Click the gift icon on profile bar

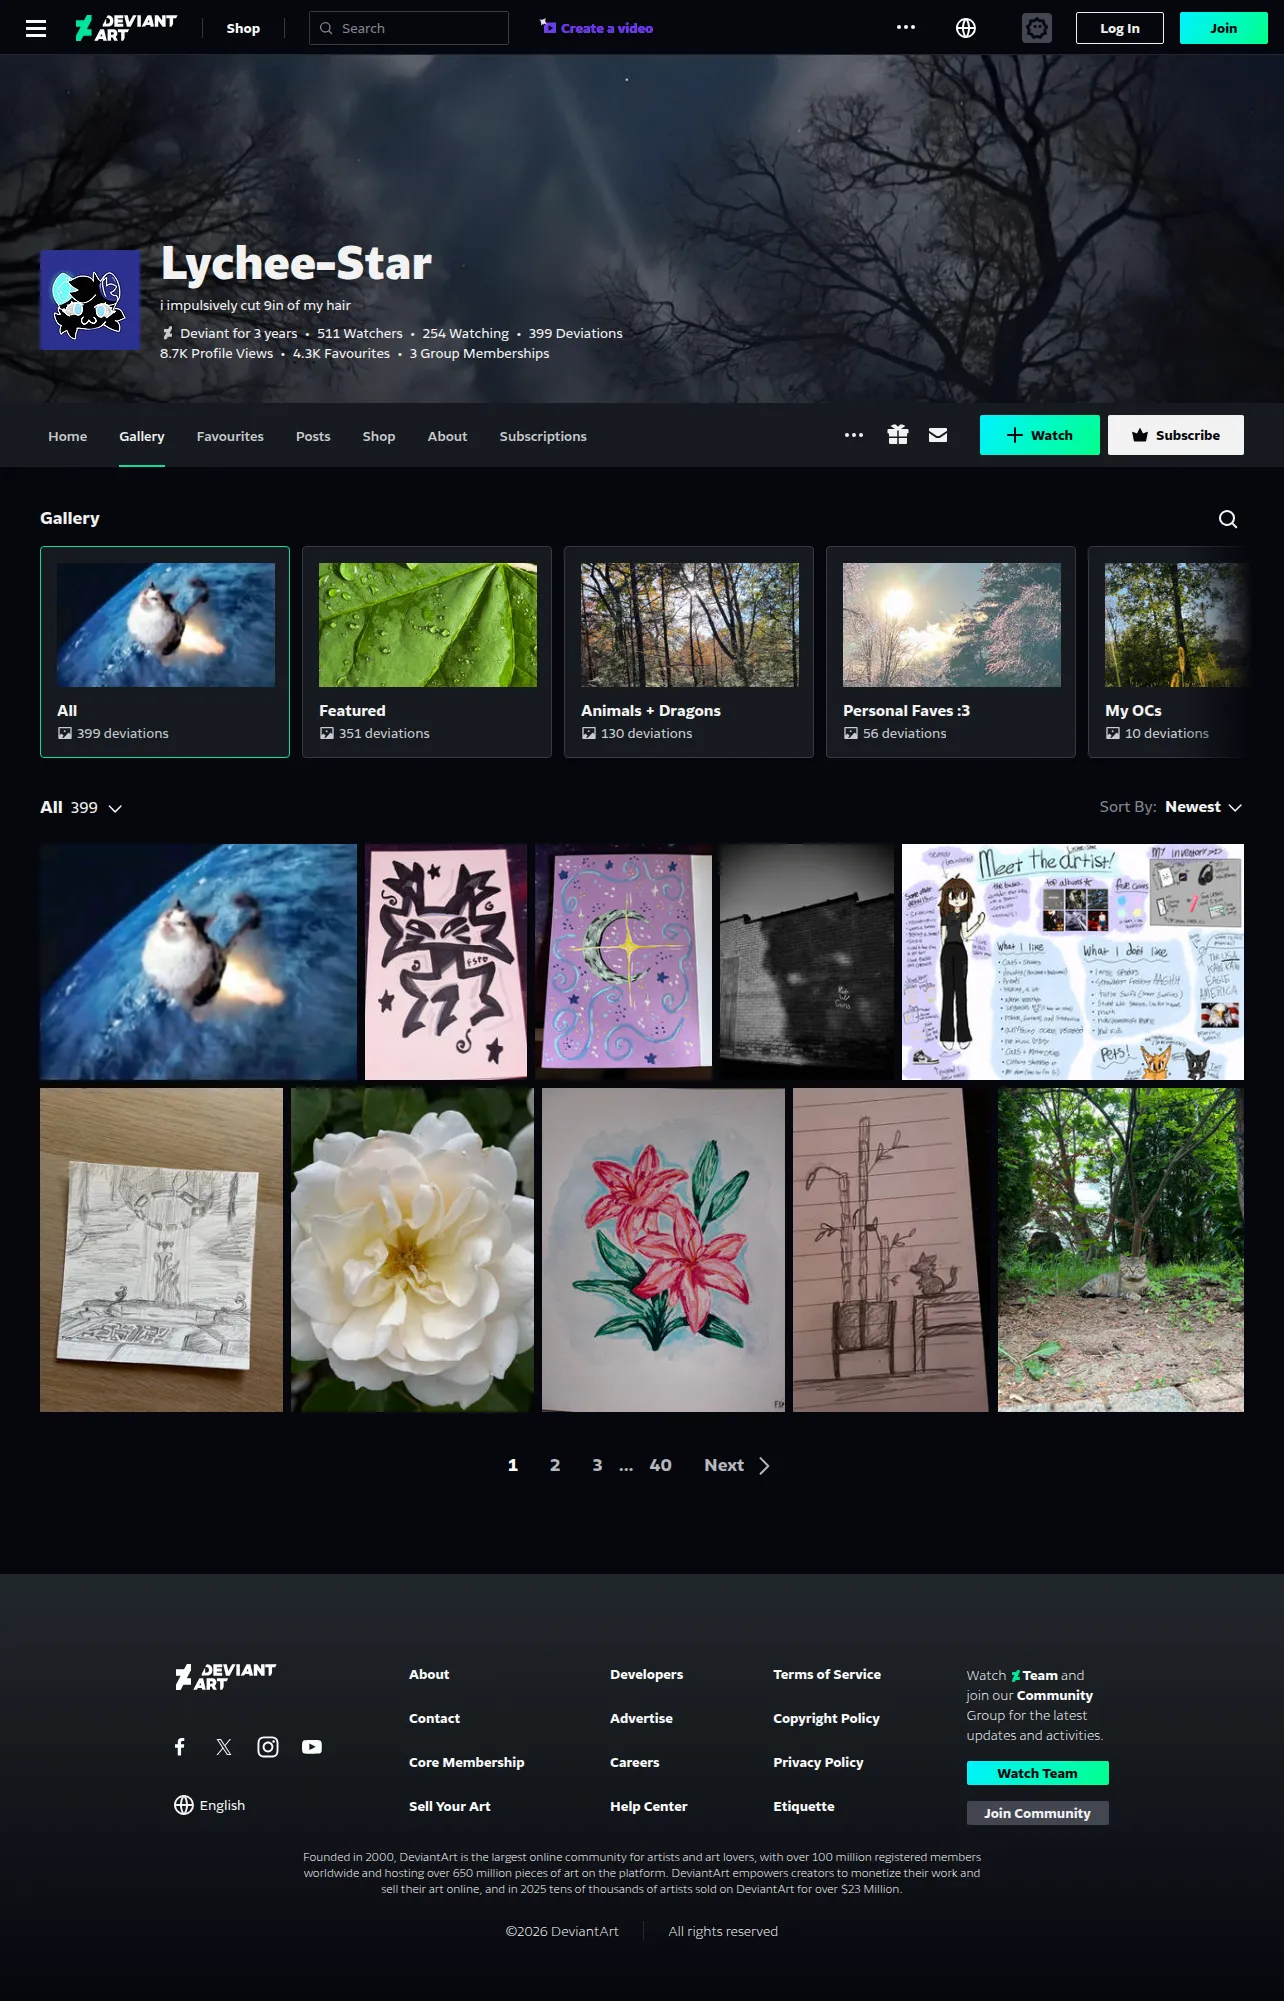898,435
